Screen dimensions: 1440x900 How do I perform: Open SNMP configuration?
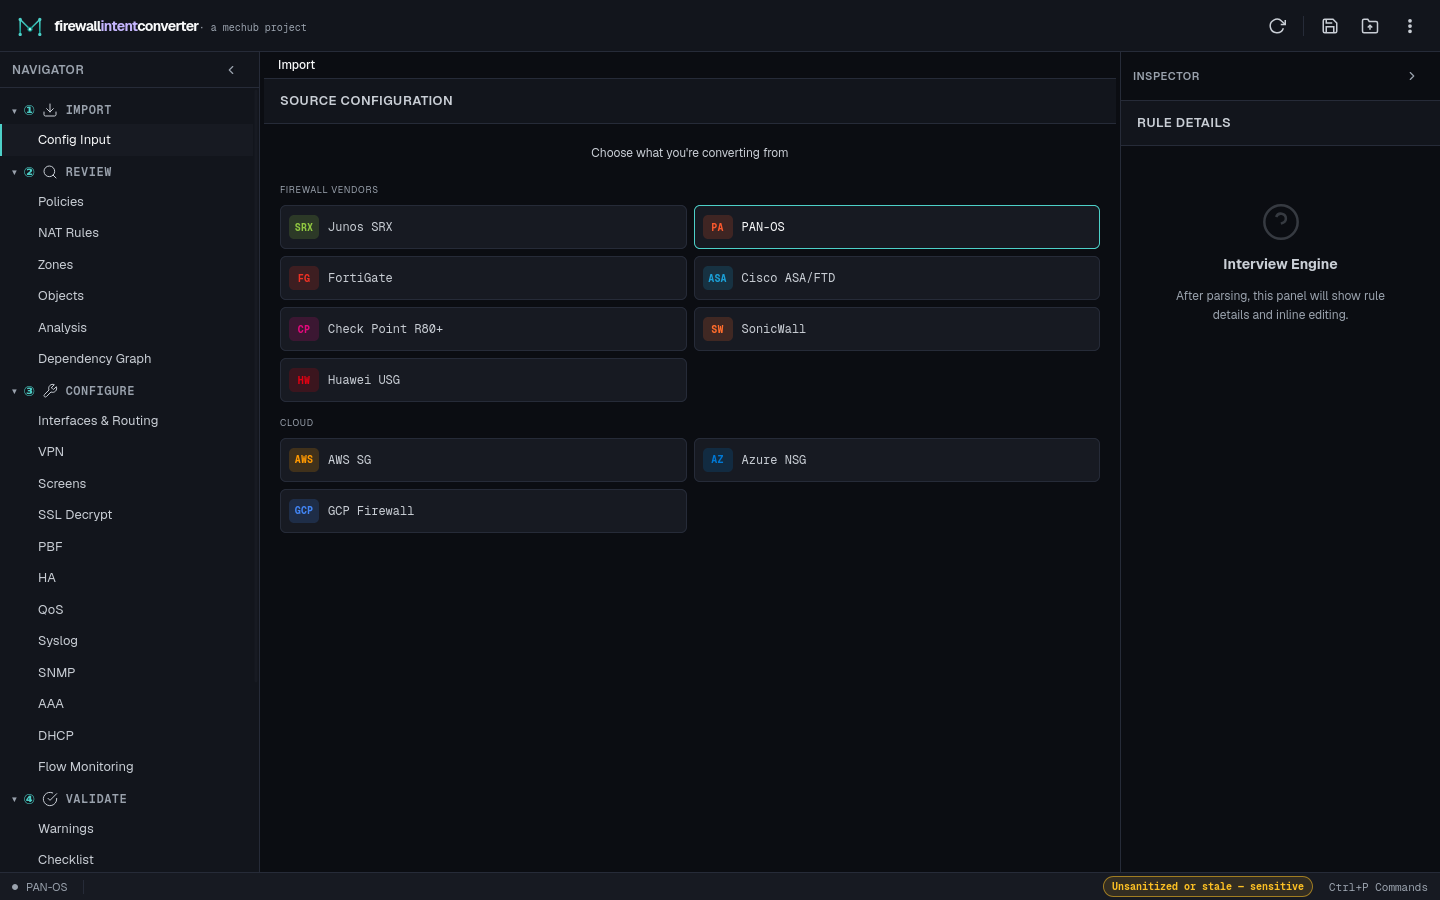(130, 673)
